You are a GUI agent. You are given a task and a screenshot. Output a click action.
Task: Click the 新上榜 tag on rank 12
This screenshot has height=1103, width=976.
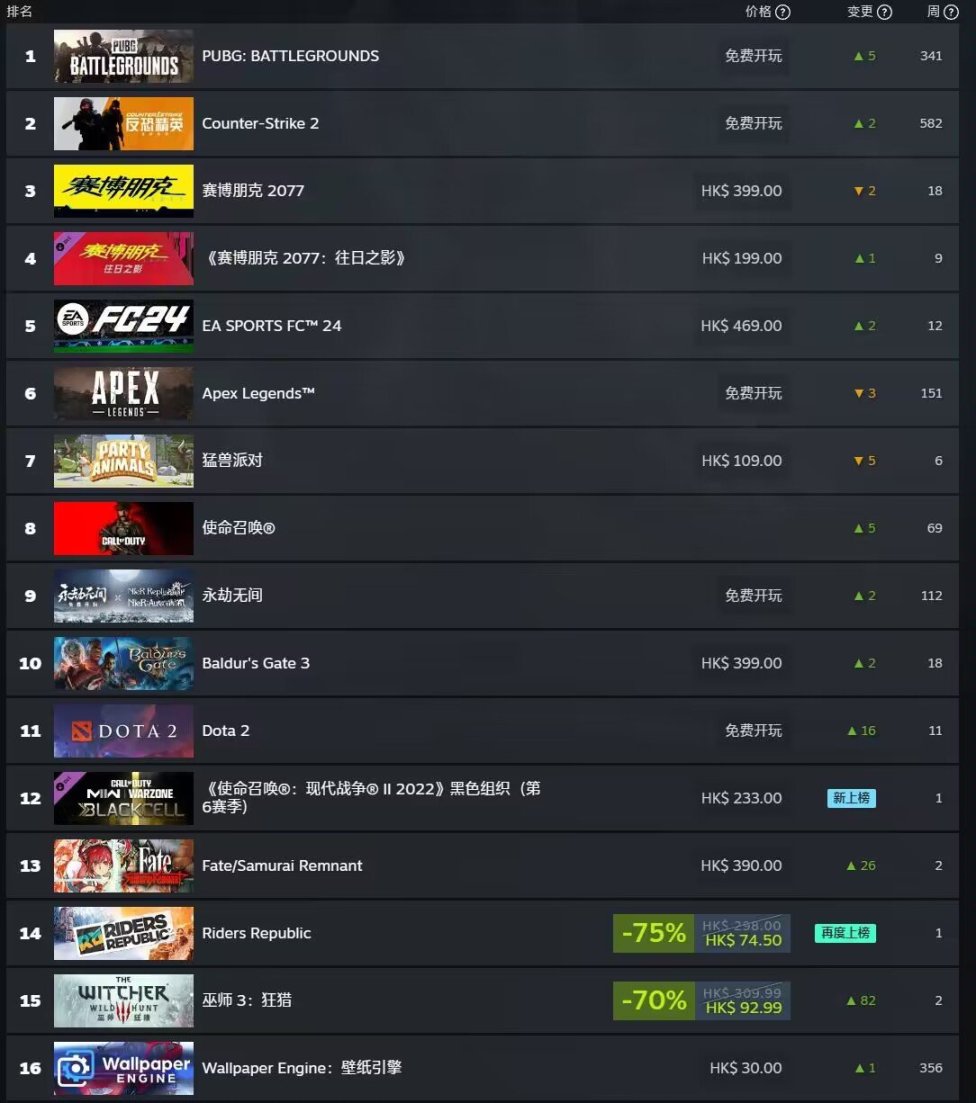(x=851, y=798)
